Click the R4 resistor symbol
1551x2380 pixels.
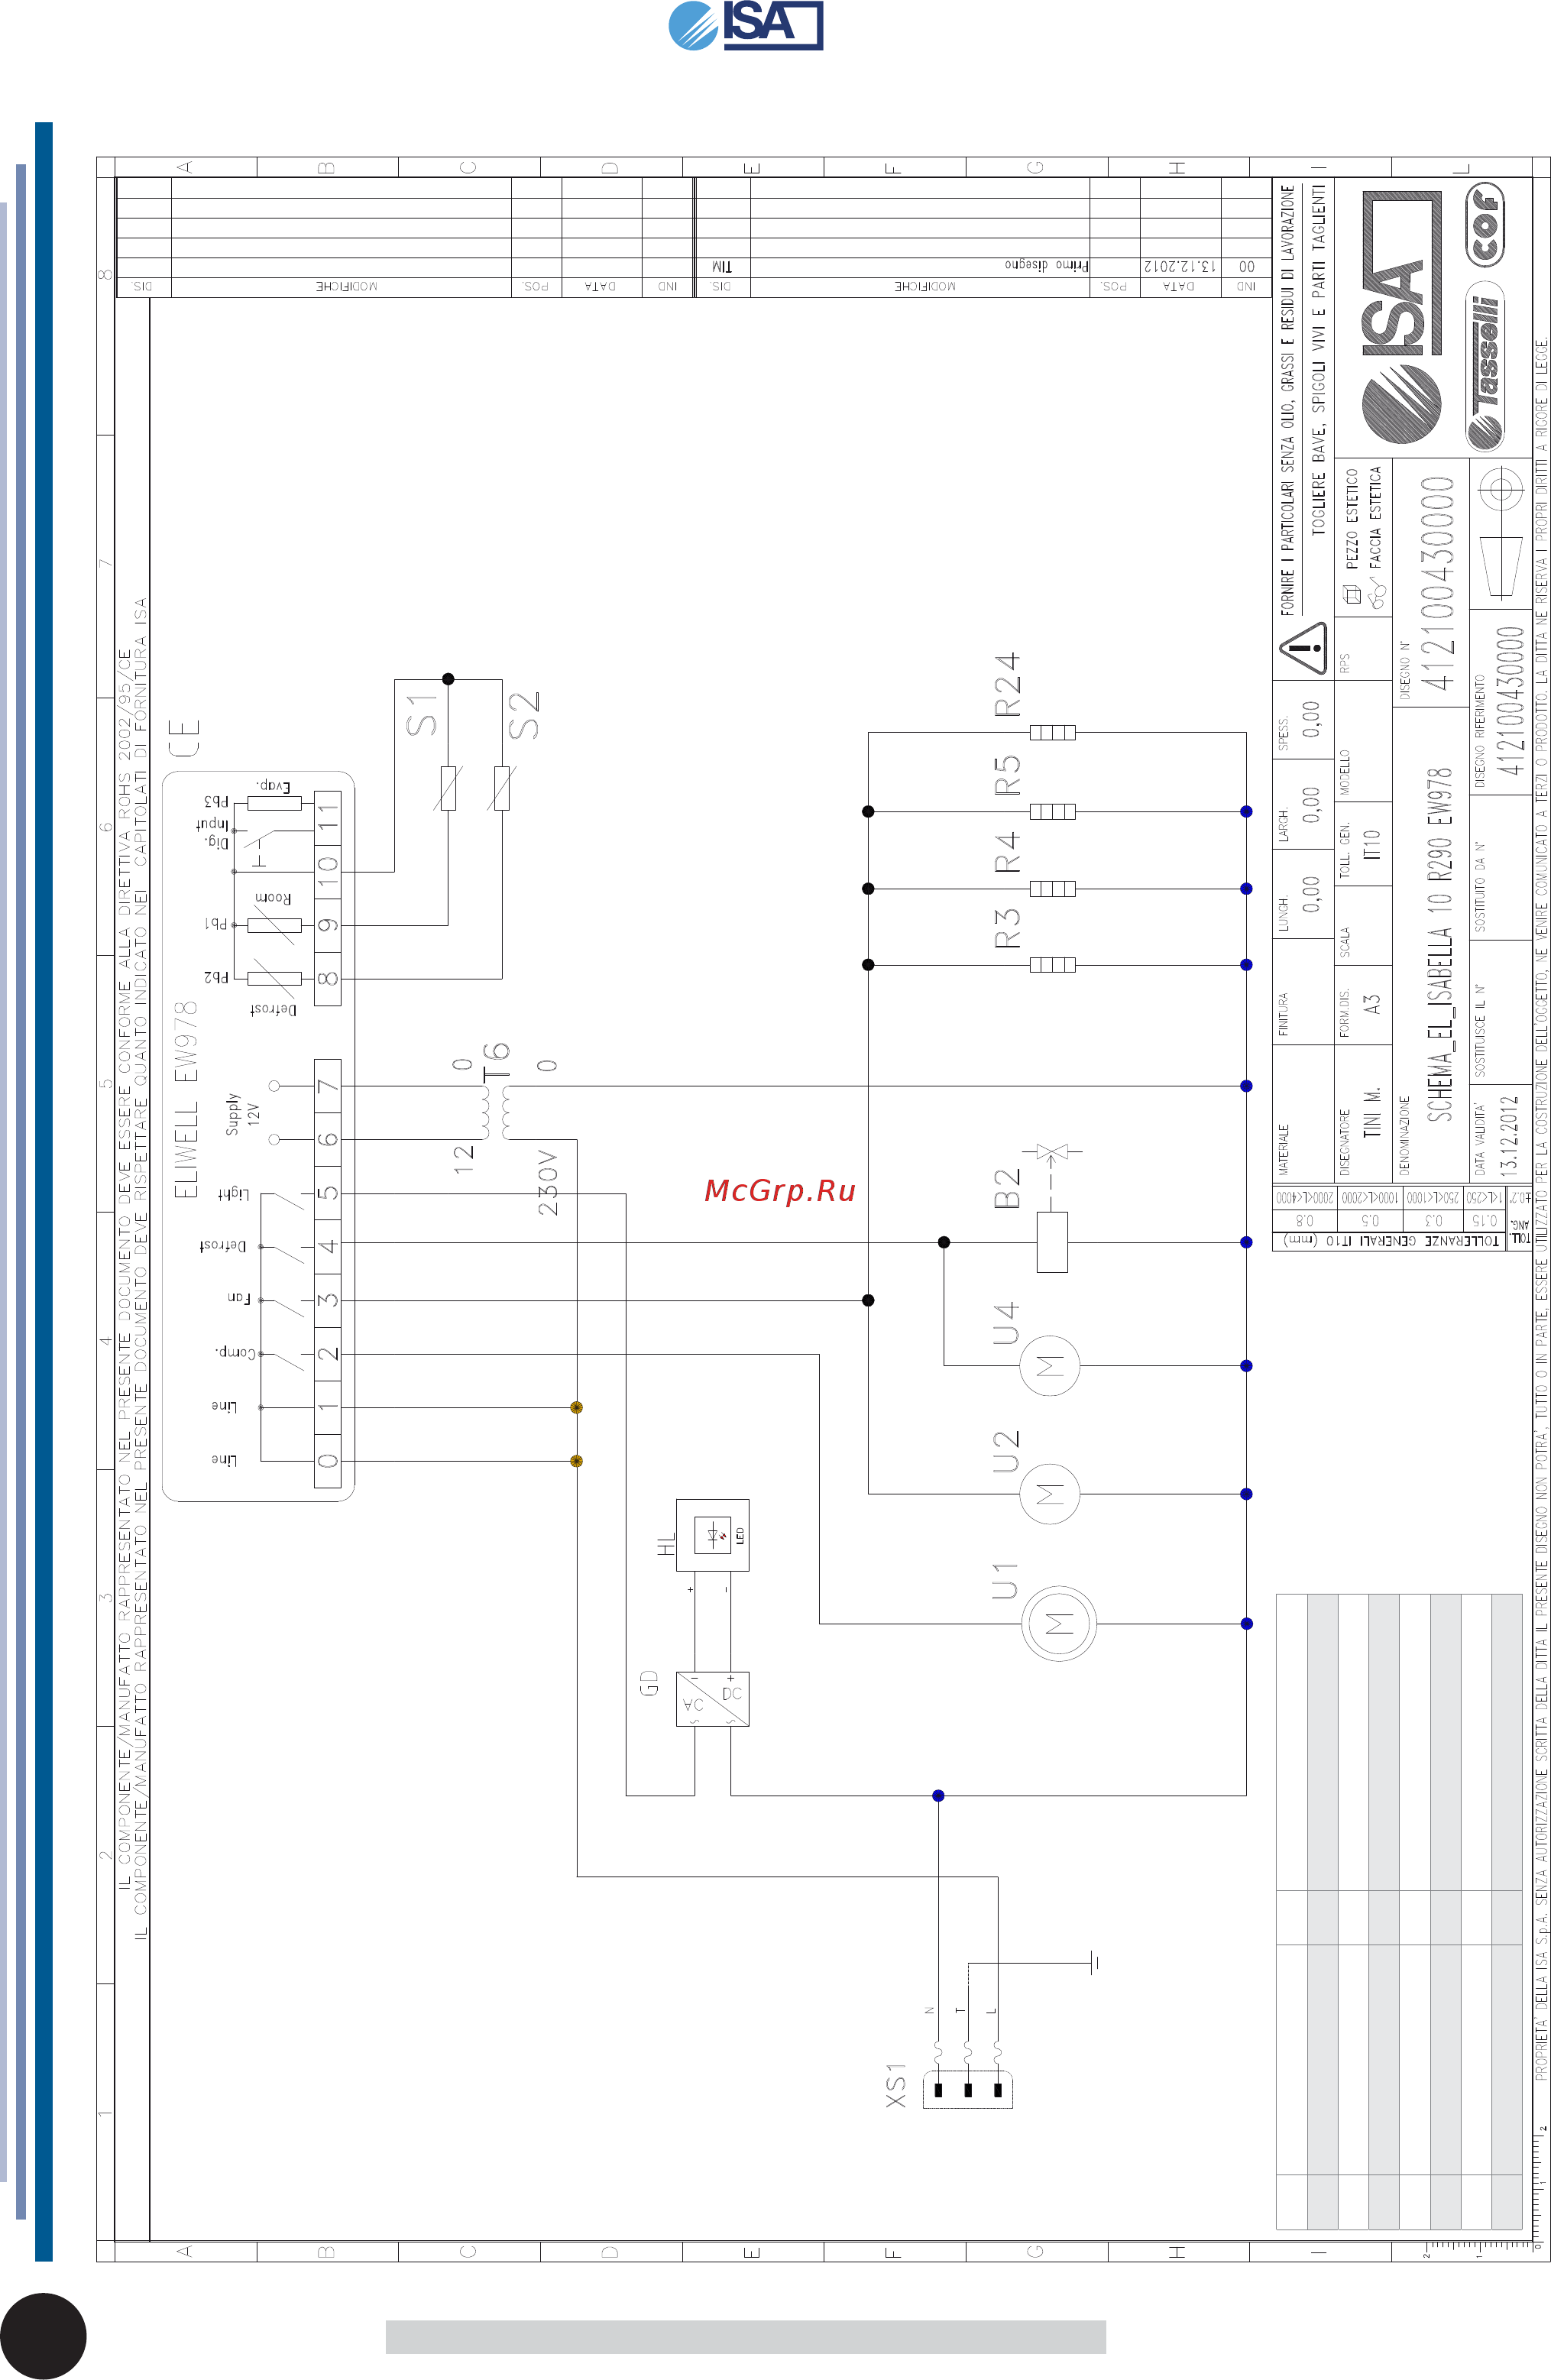[x=1052, y=888]
